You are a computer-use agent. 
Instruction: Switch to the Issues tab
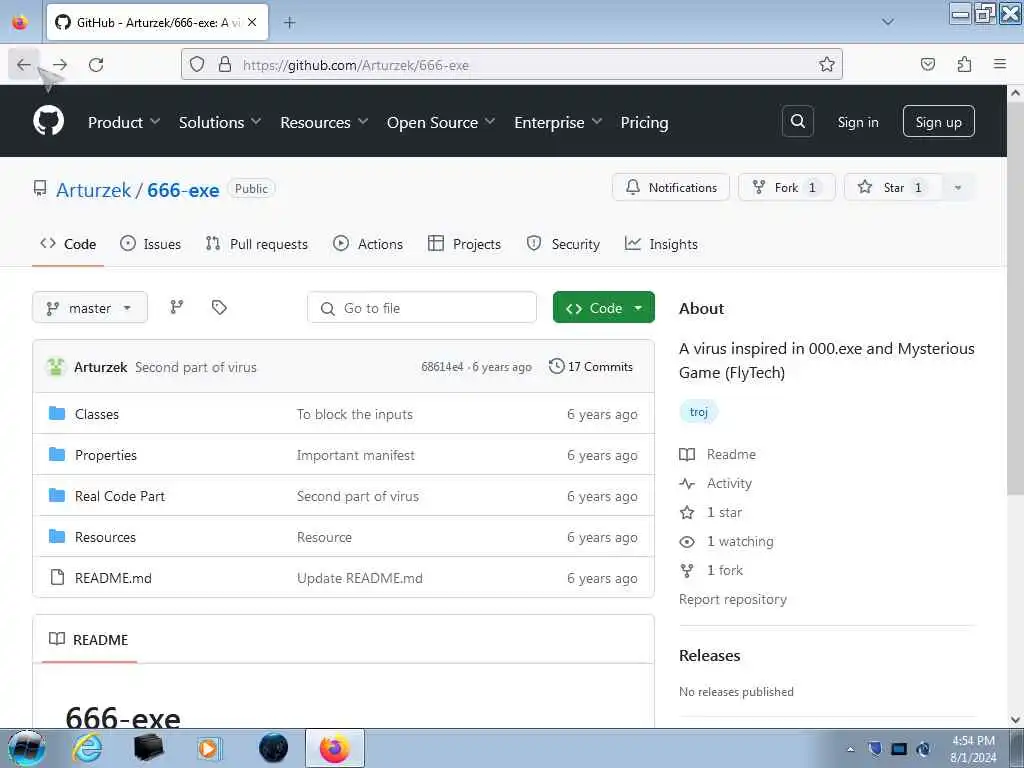(x=150, y=244)
